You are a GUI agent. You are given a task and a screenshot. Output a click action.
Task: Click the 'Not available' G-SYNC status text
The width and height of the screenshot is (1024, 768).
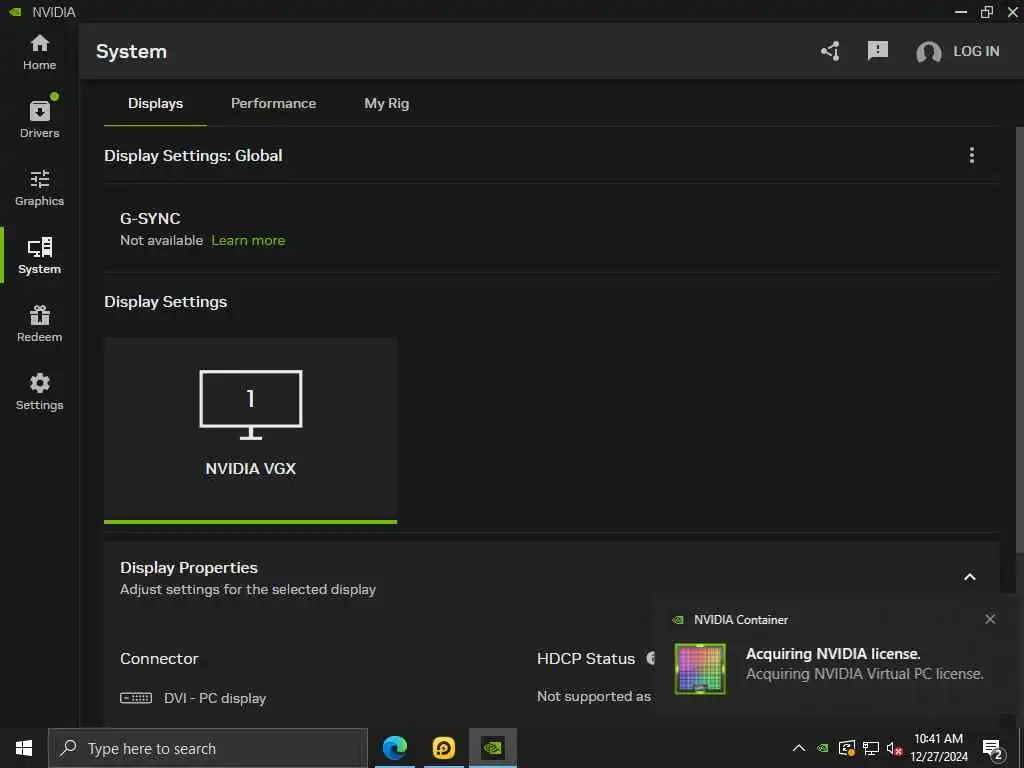pos(161,240)
